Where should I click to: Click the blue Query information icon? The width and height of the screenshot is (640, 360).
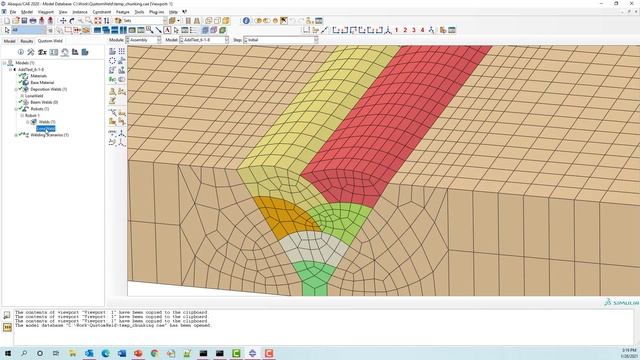coord(246,20)
